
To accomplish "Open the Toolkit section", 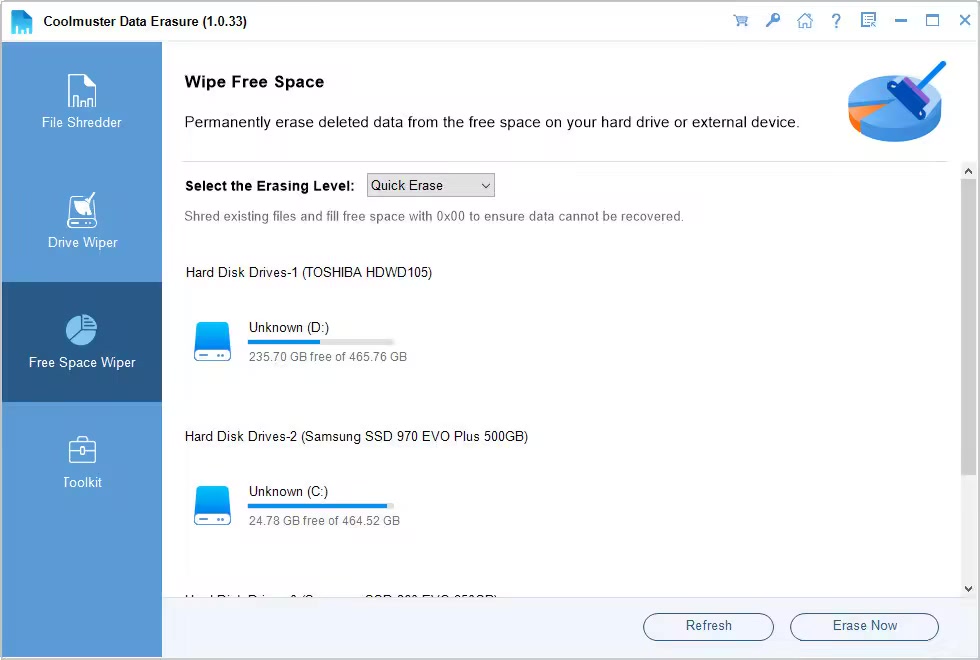I will pos(82,462).
